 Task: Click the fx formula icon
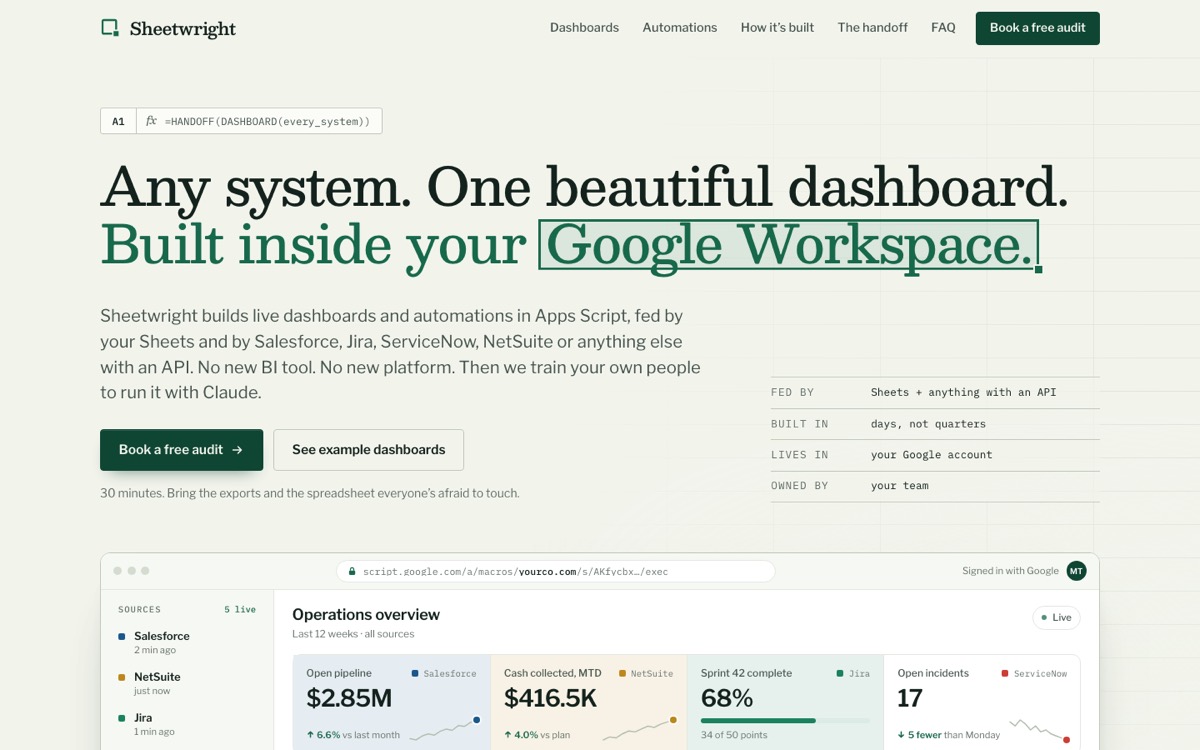151,121
